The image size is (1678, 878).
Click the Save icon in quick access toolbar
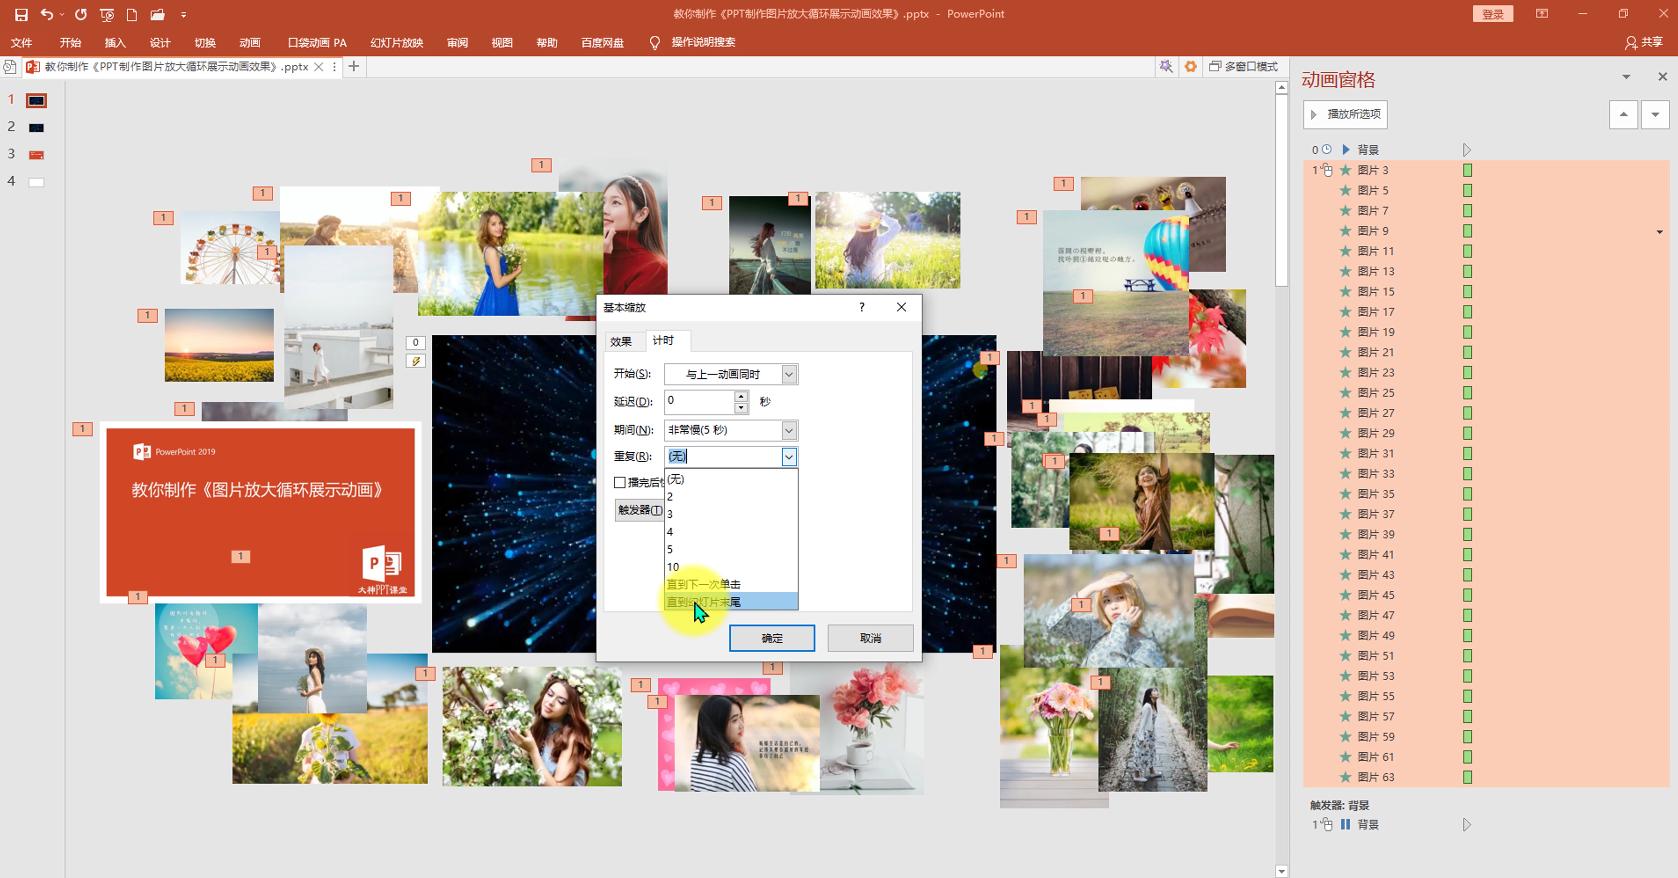(21, 15)
